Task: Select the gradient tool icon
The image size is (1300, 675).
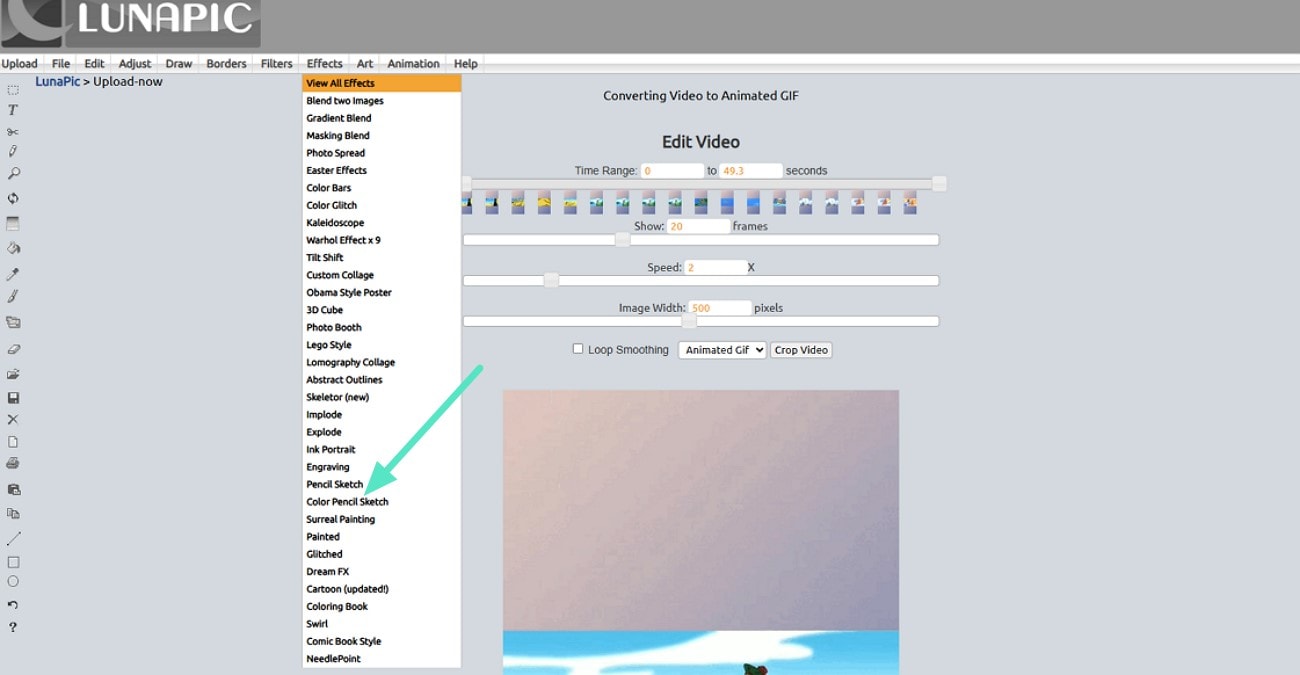Action: (x=13, y=223)
